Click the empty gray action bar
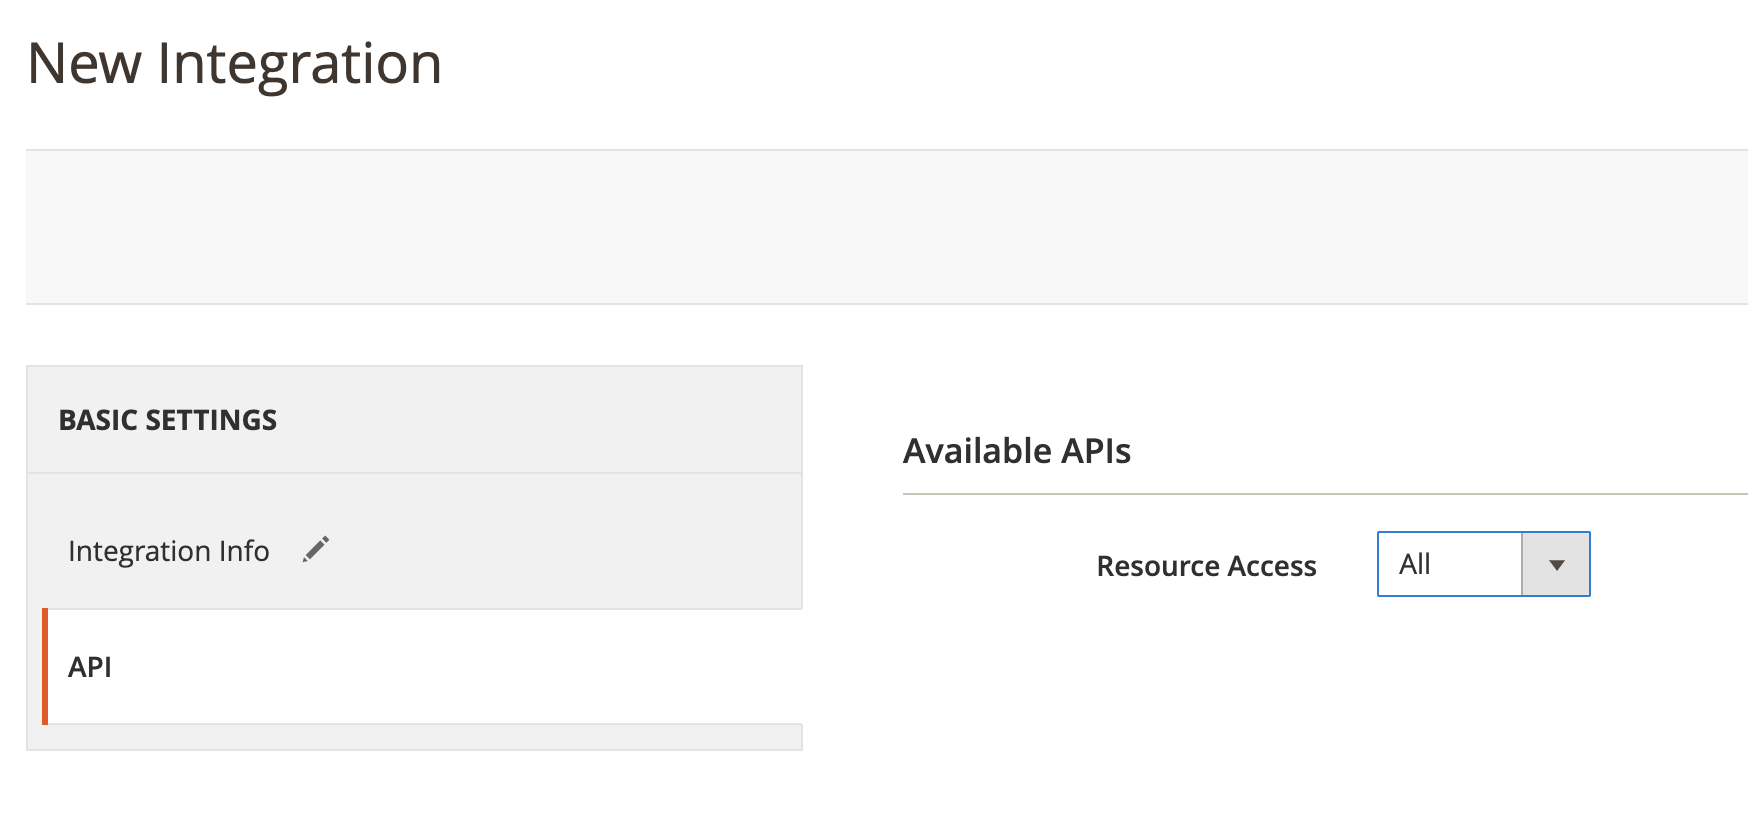Viewport: 1748px width, 820px height. 886,227
